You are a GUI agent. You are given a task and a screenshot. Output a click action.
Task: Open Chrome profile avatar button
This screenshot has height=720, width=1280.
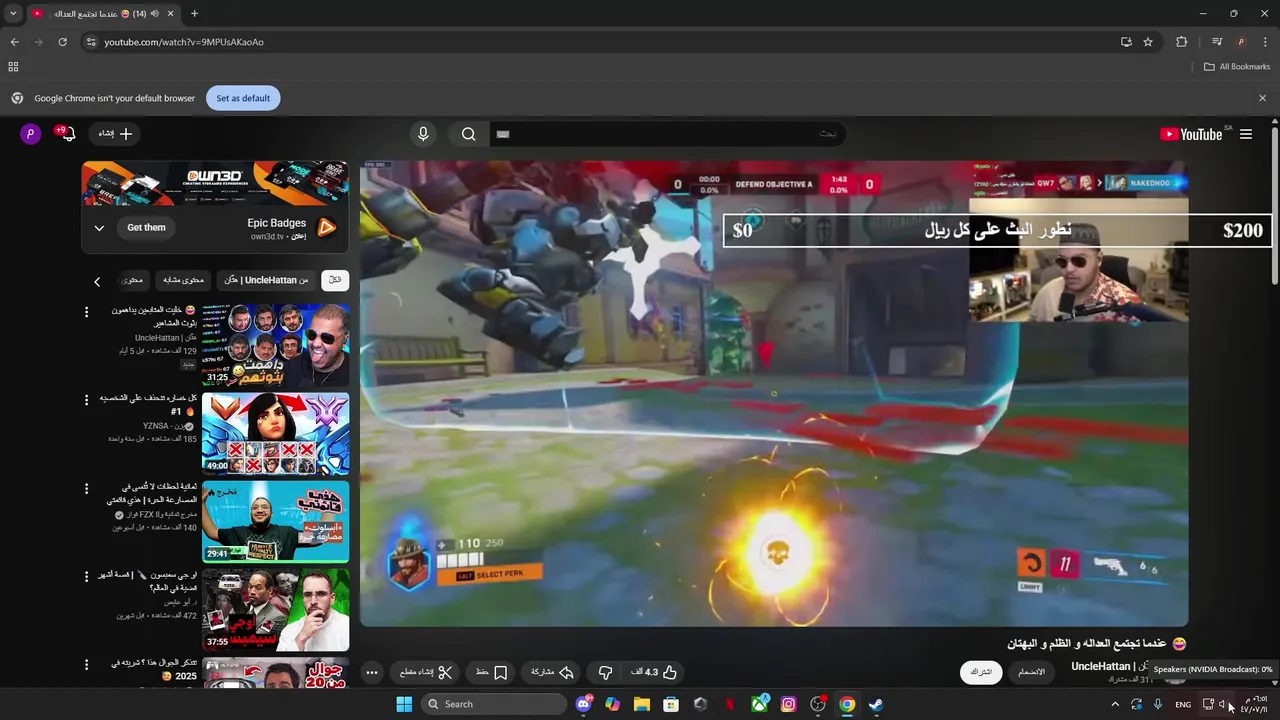pyautogui.click(x=1241, y=42)
